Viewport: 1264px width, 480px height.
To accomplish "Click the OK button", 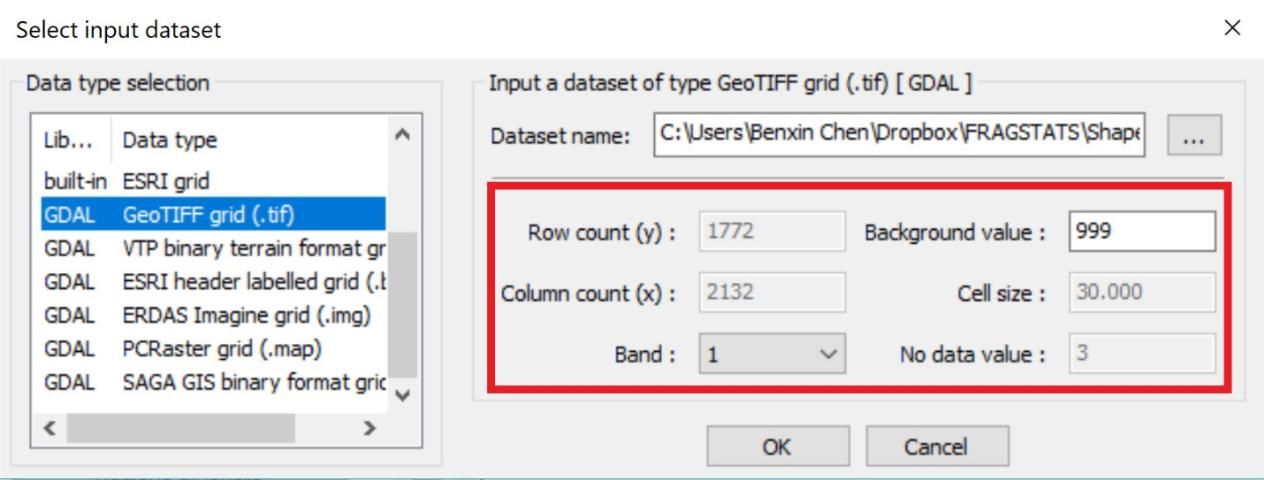I will (776, 447).
